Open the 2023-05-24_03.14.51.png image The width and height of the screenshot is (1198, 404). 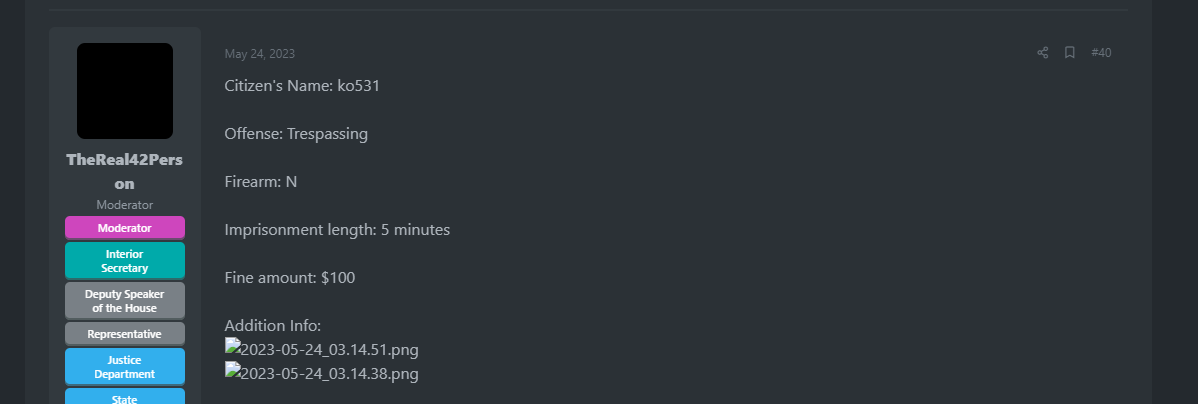click(x=322, y=349)
